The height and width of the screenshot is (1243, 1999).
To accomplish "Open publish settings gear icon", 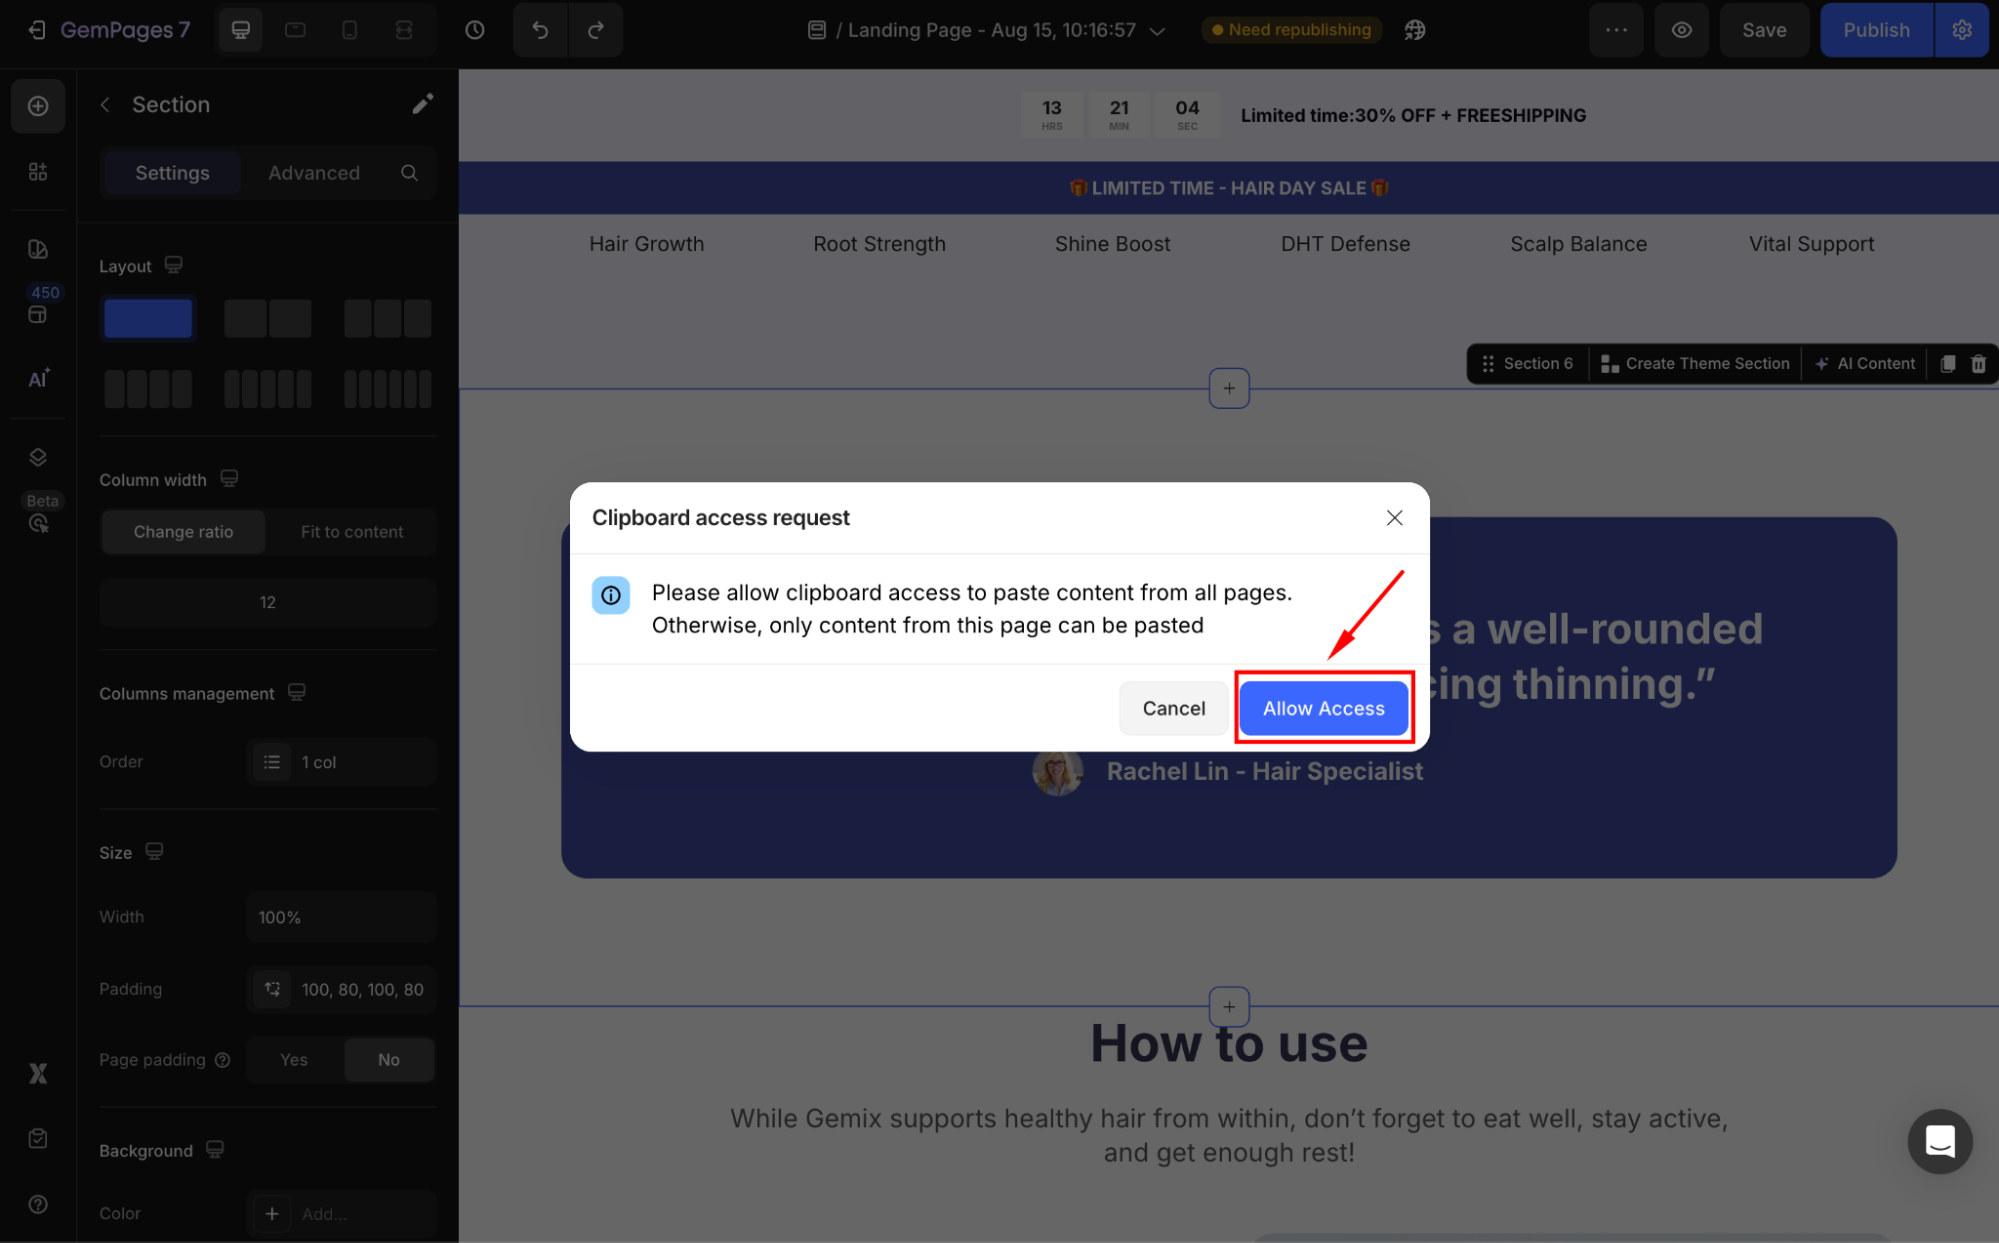I will point(1962,30).
